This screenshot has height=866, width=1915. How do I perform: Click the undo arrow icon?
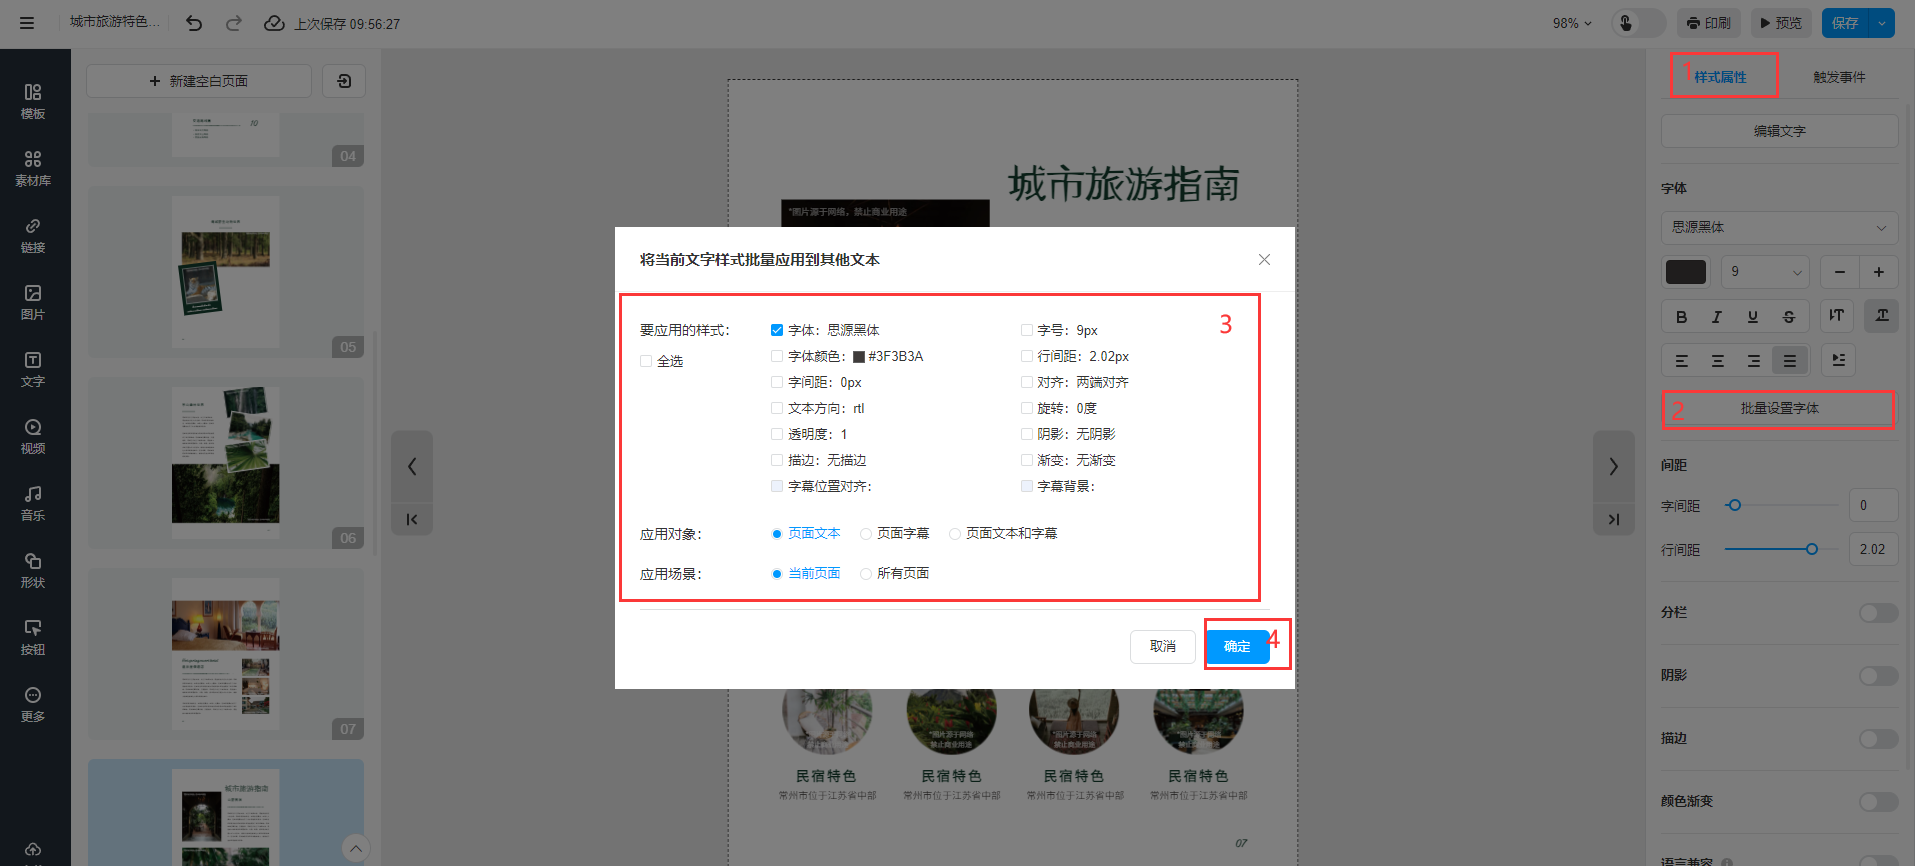click(194, 23)
